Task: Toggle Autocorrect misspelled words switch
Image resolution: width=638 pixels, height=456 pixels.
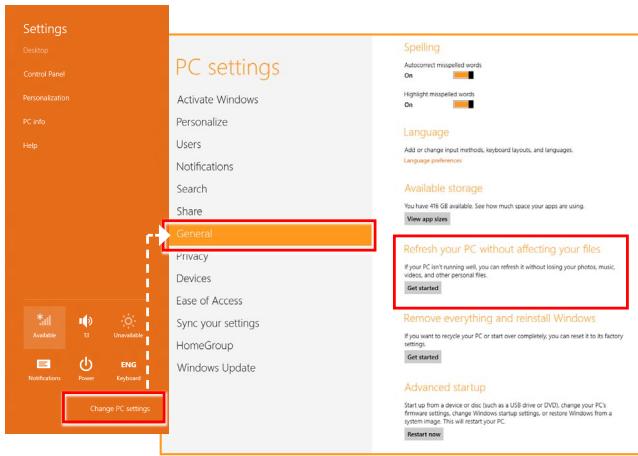Action: point(463,75)
